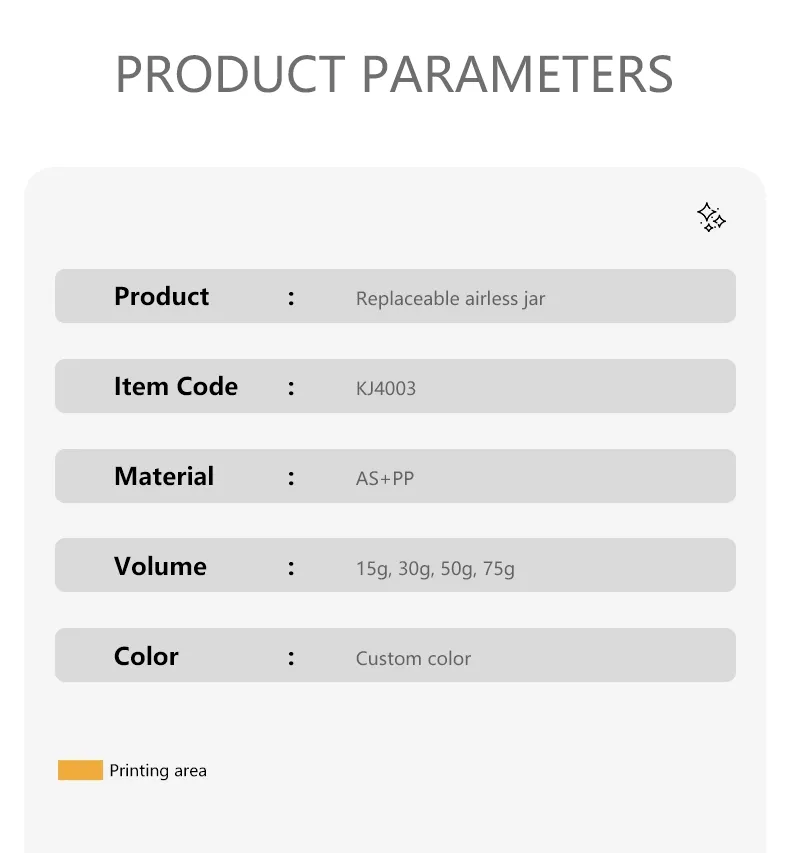The width and height of the screenshot is (790, 853).
Task: Click the Color row label
Action: coord(146,657)
